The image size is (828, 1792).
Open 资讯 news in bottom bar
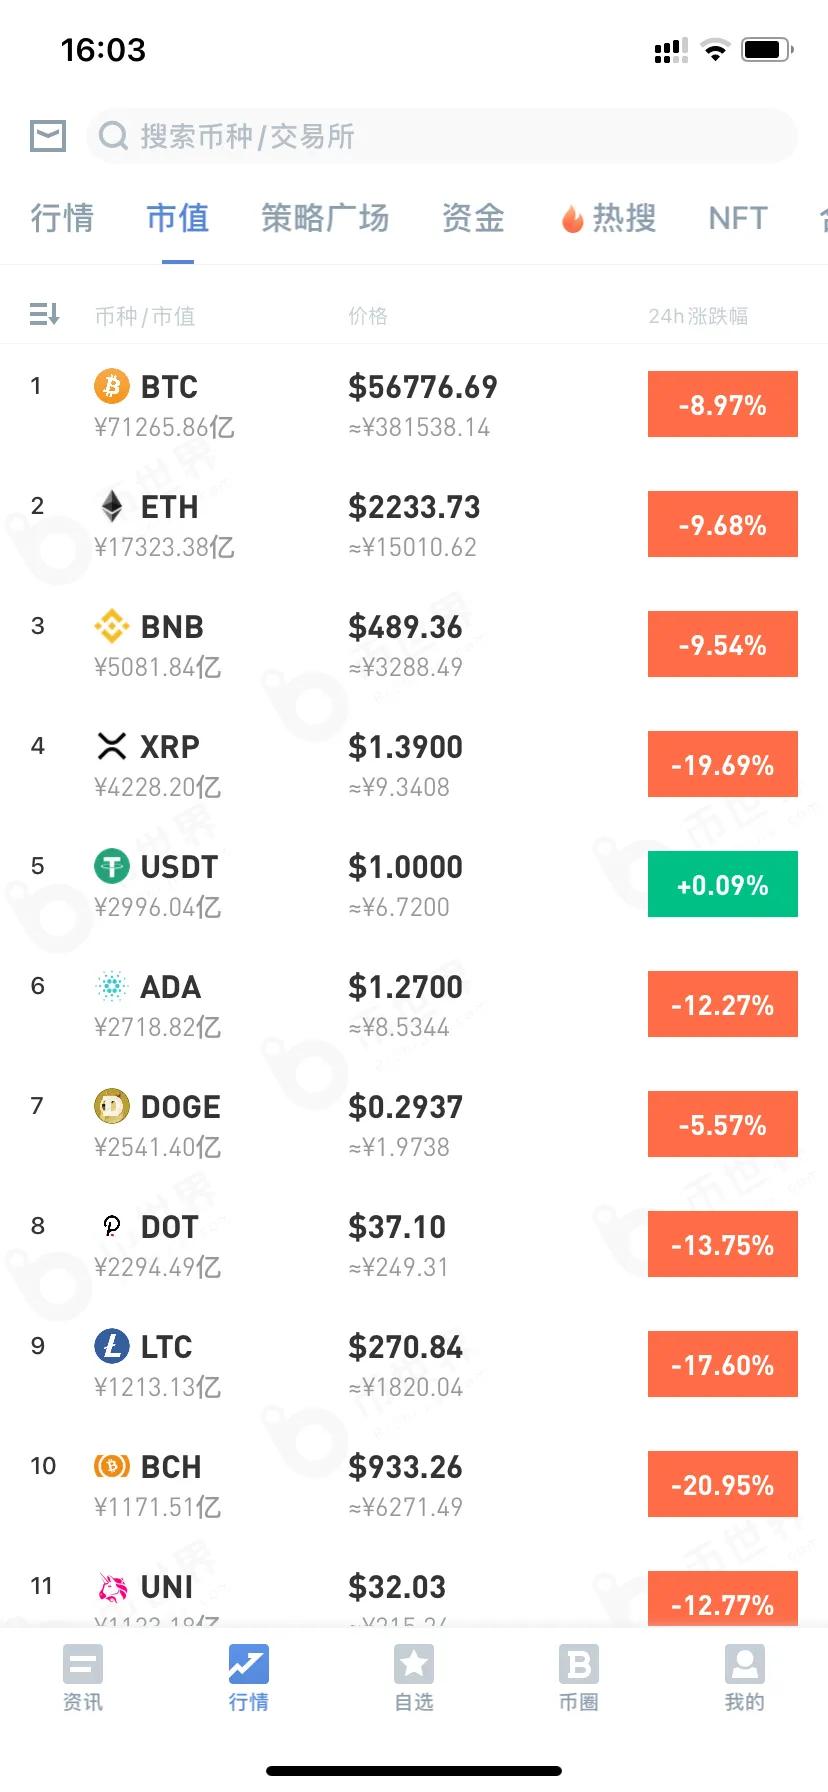coord(83,1678)
